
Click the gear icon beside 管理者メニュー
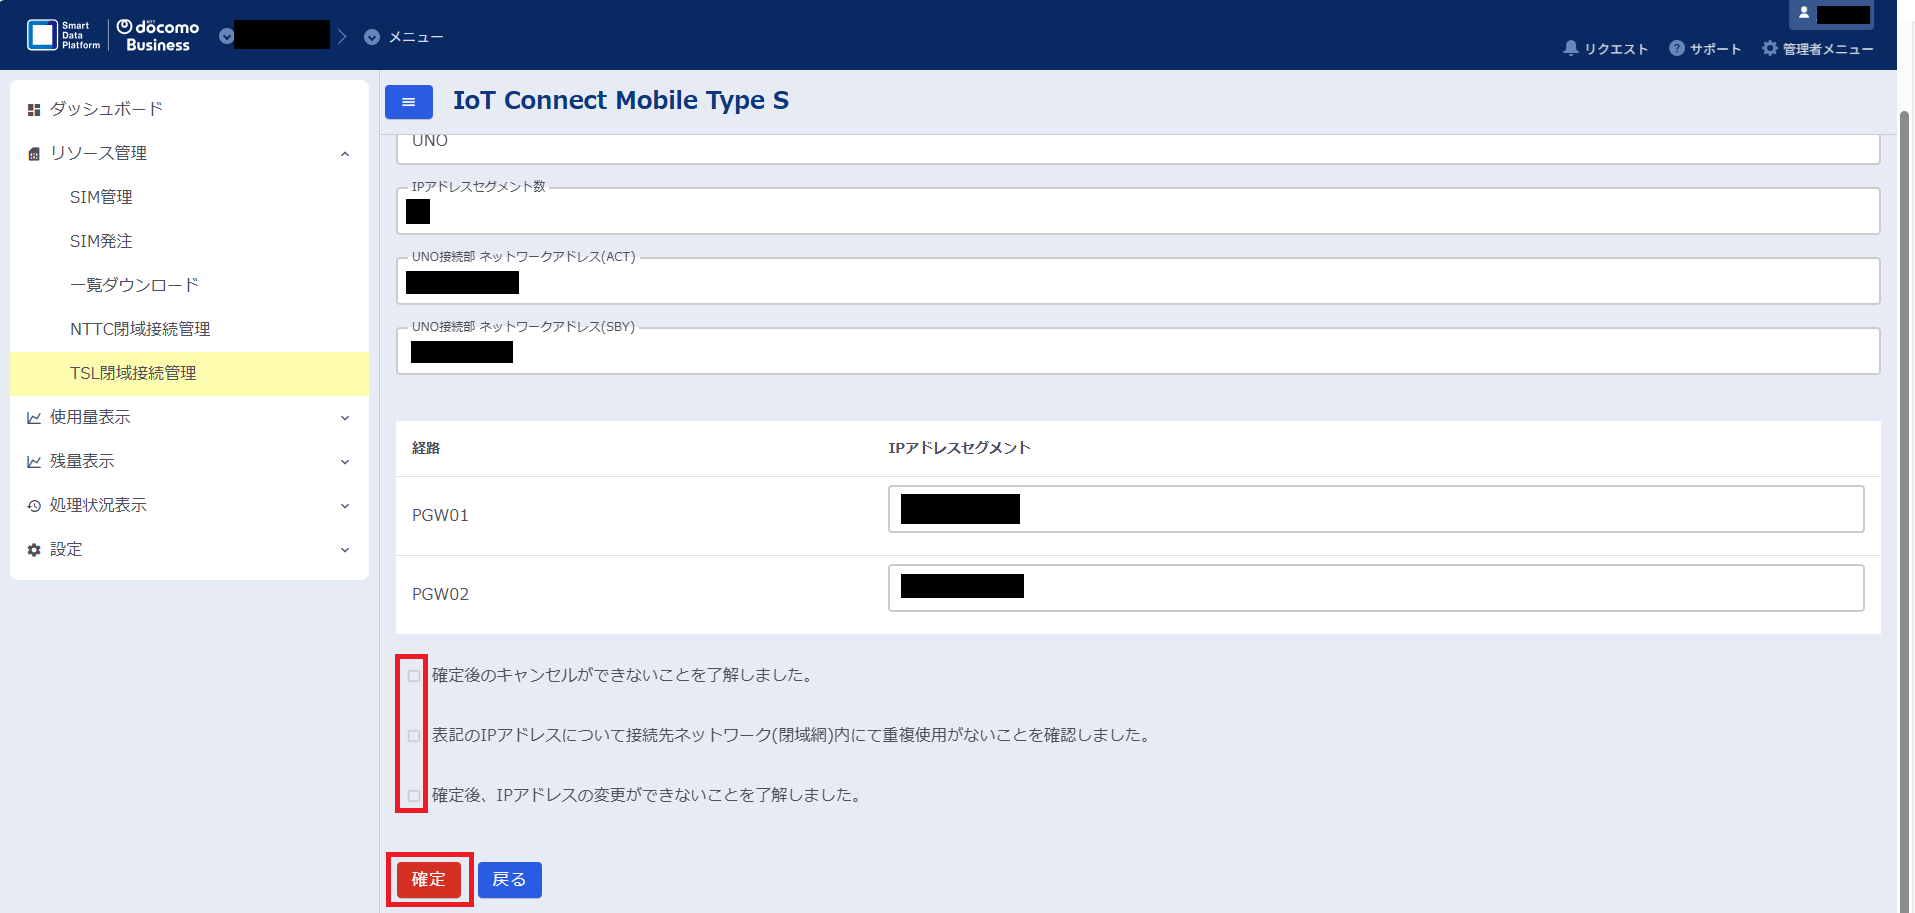click(1770, 48)
